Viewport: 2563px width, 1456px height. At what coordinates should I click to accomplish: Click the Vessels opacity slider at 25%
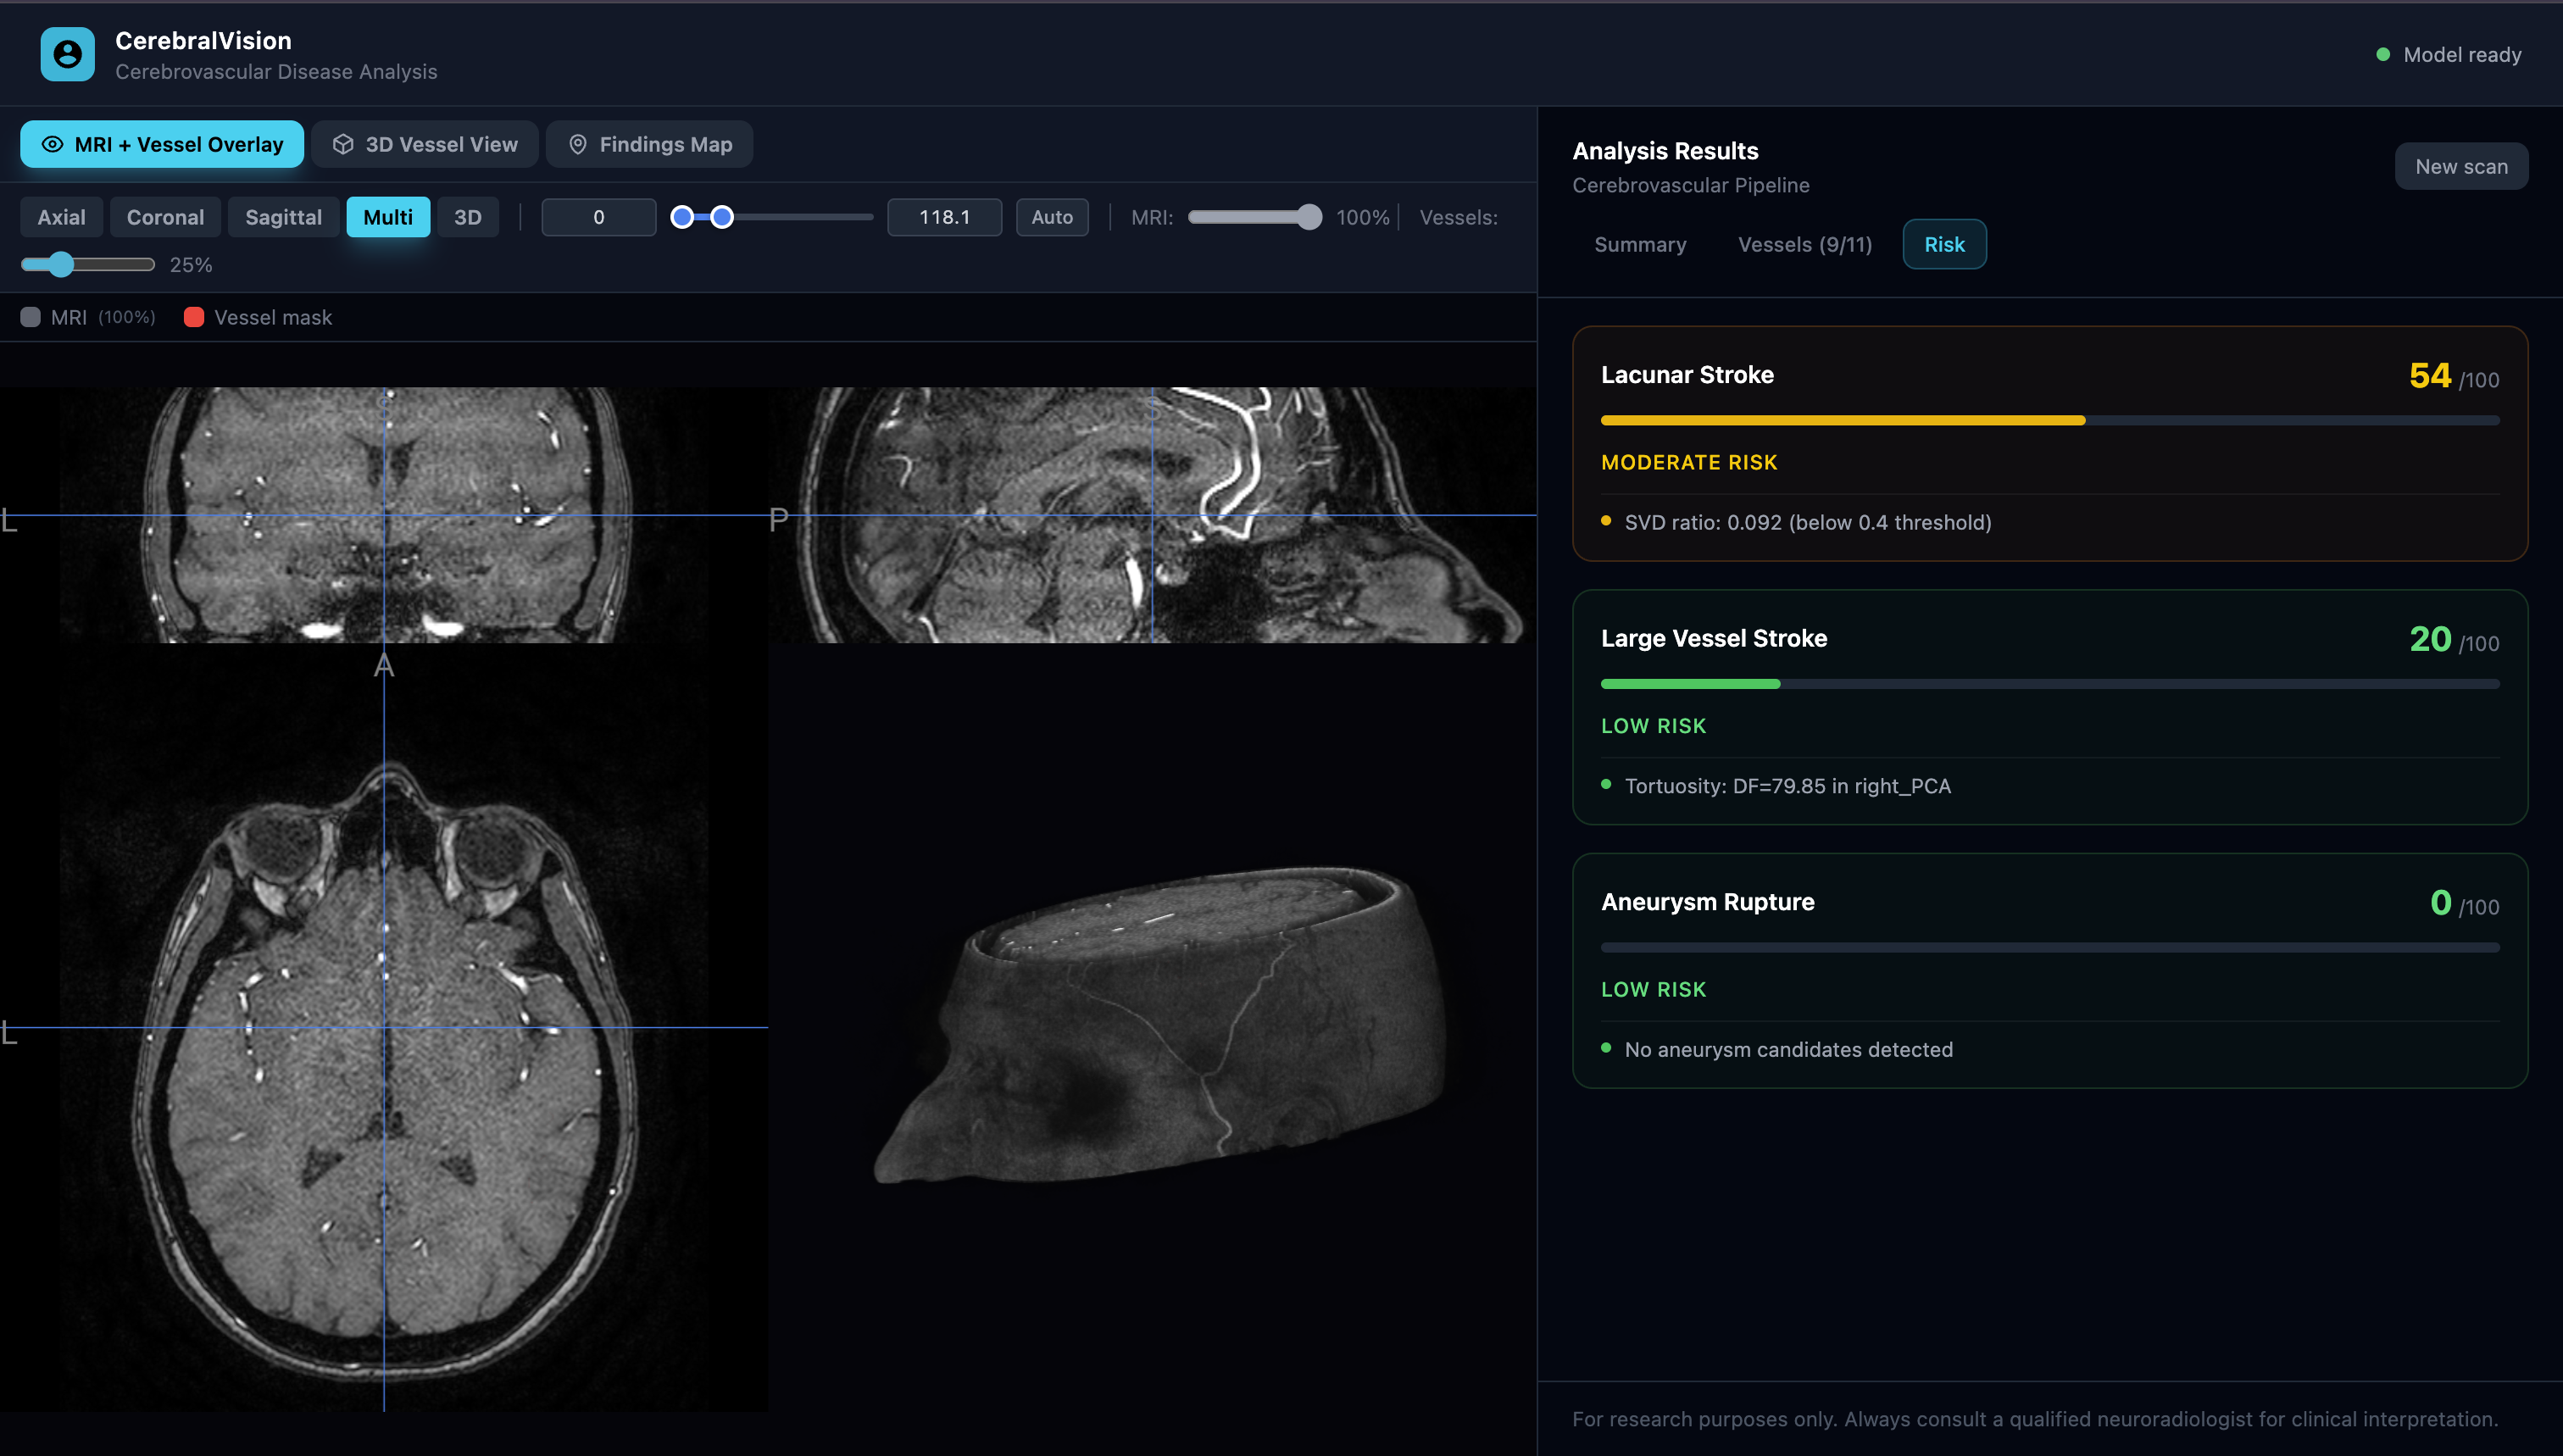point(61,265)
